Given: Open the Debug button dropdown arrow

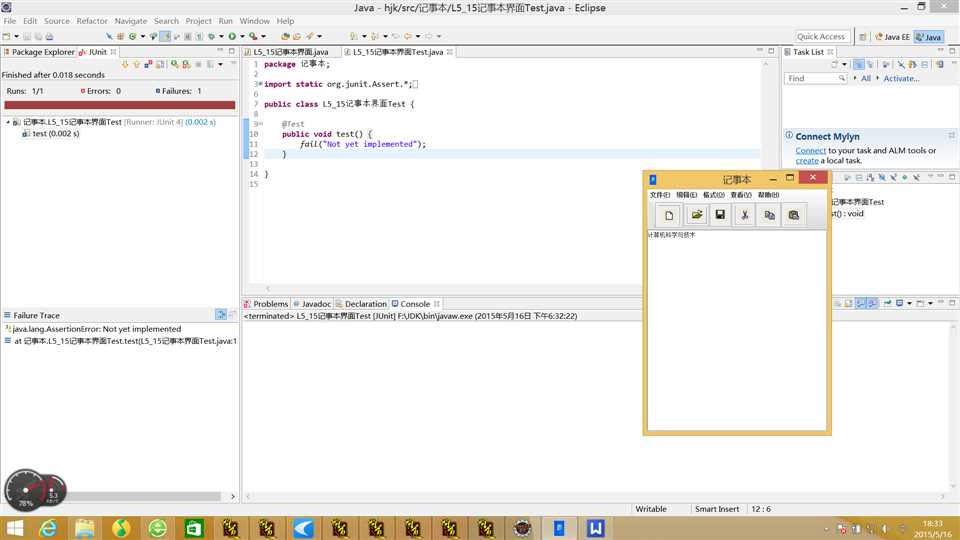Looking at the screenshot, I should click(x=221, y=36).
